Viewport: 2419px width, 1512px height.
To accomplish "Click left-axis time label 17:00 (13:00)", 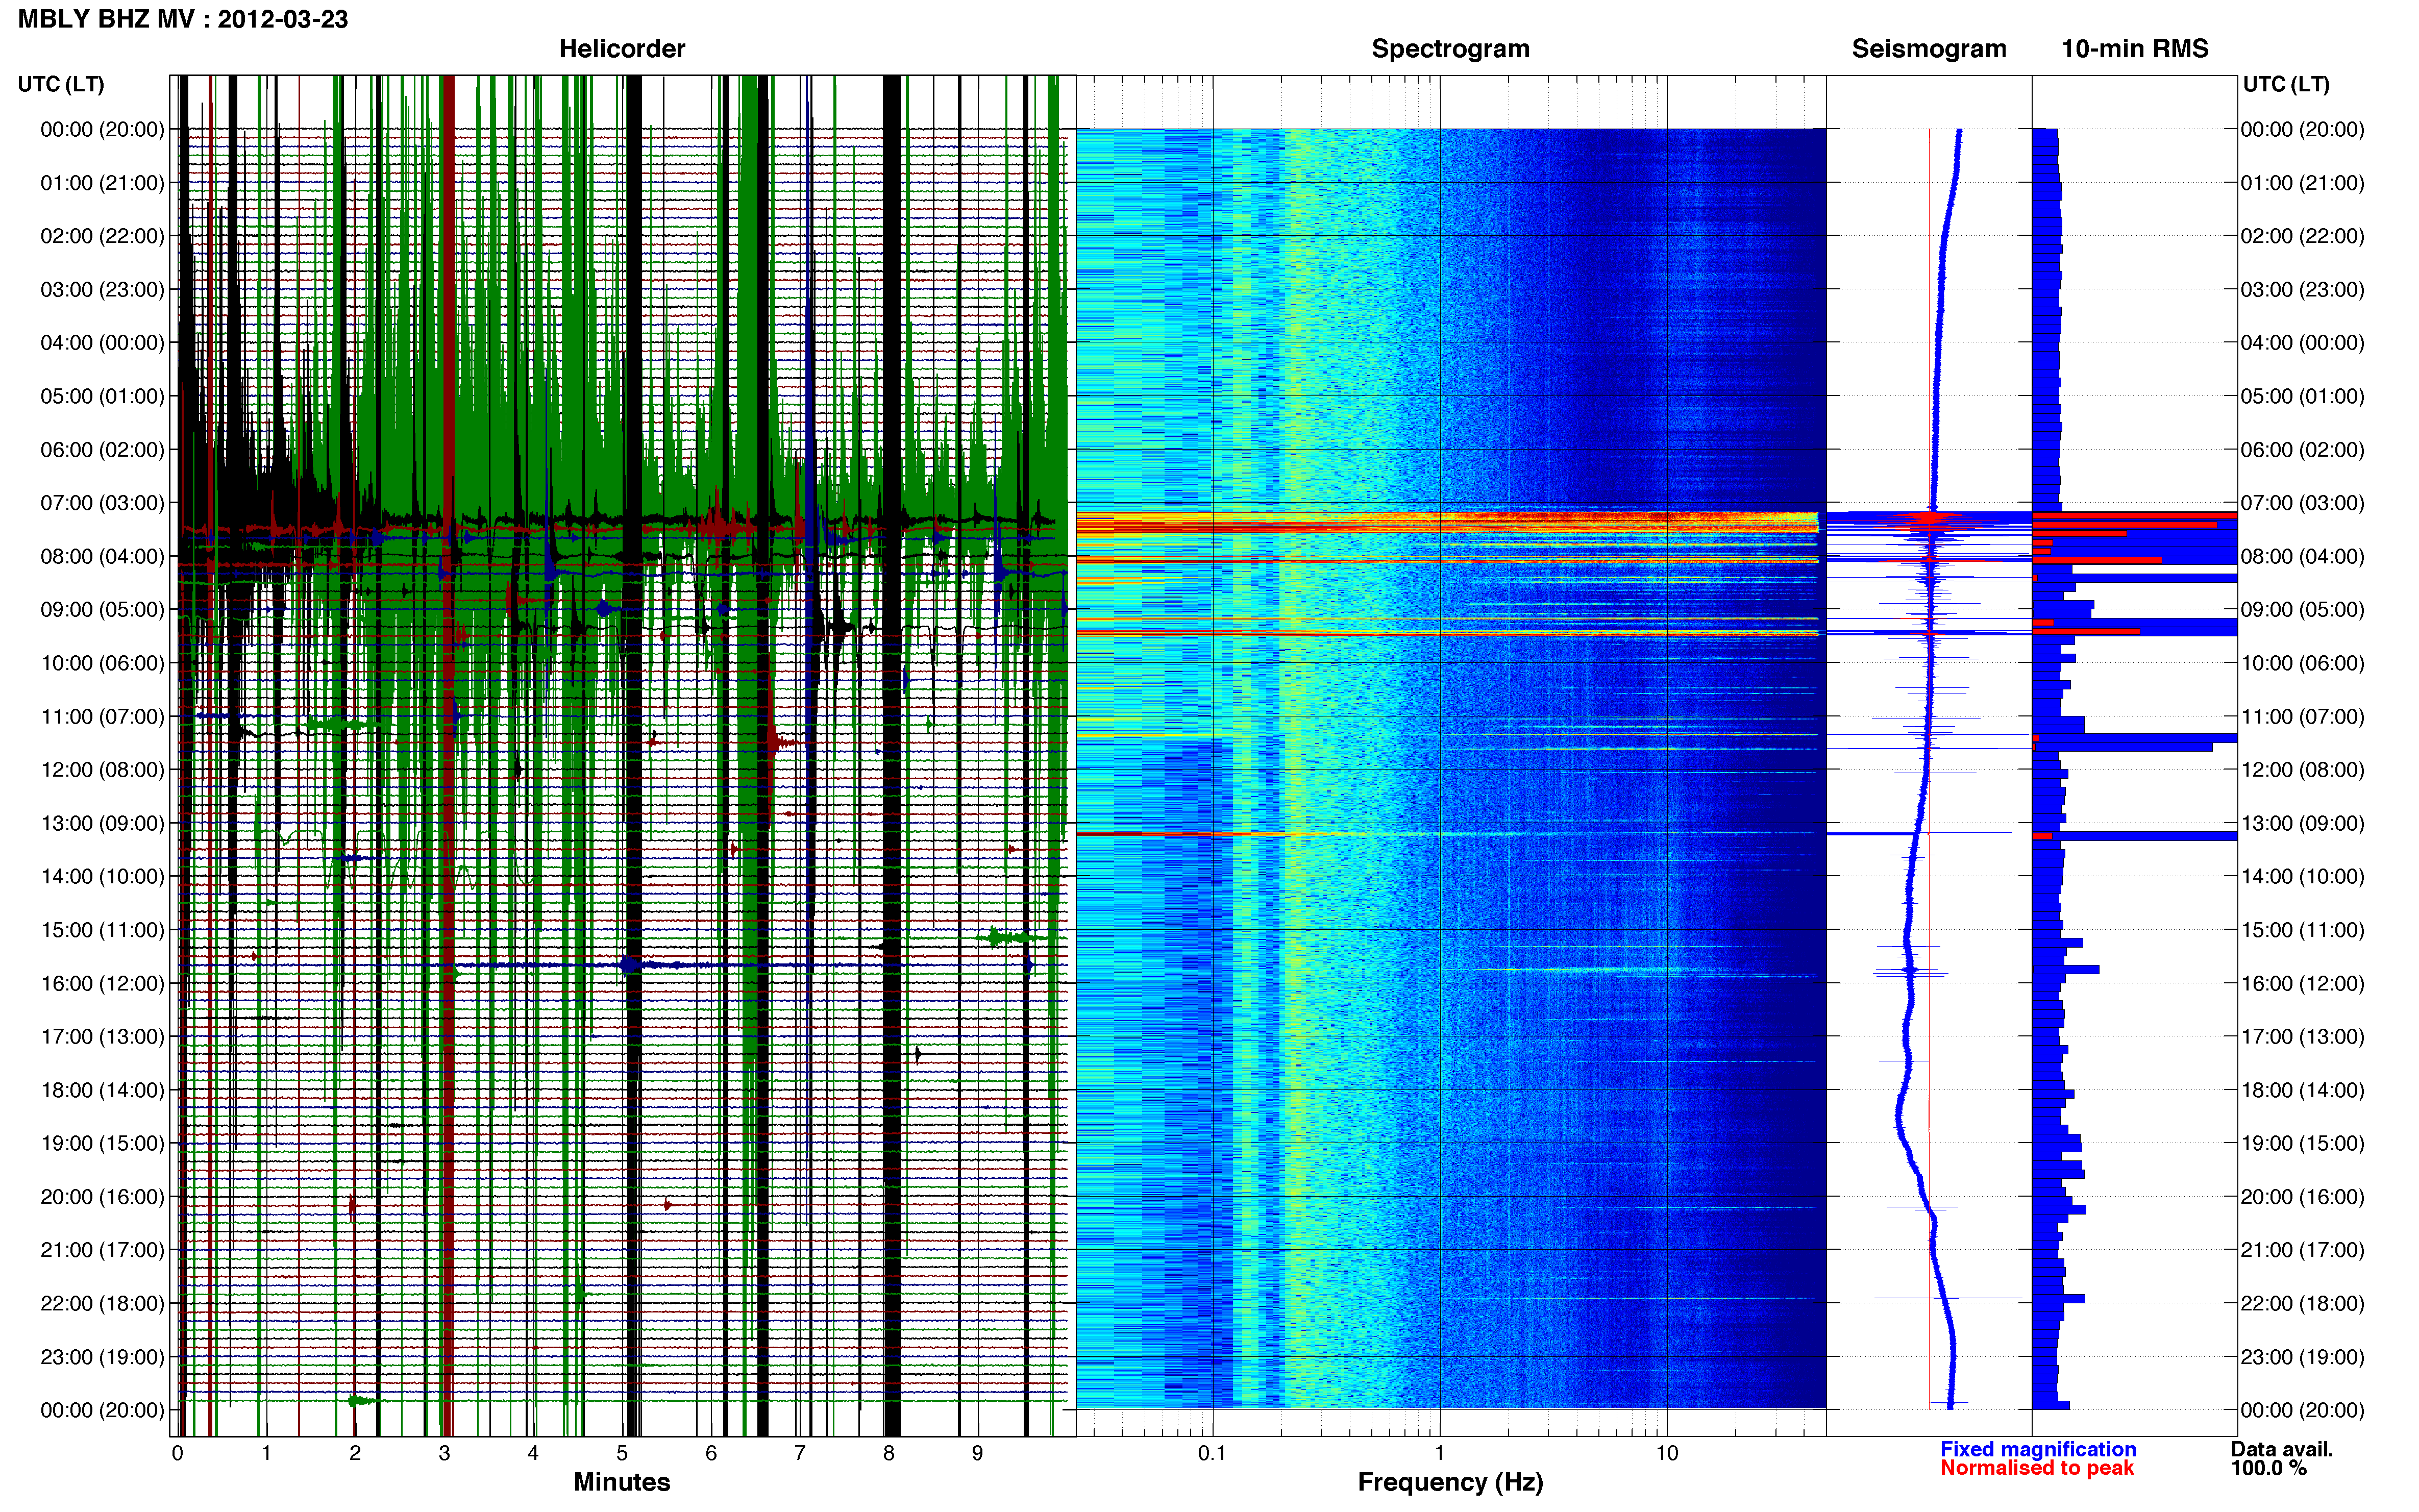I will pos(102,1037).
